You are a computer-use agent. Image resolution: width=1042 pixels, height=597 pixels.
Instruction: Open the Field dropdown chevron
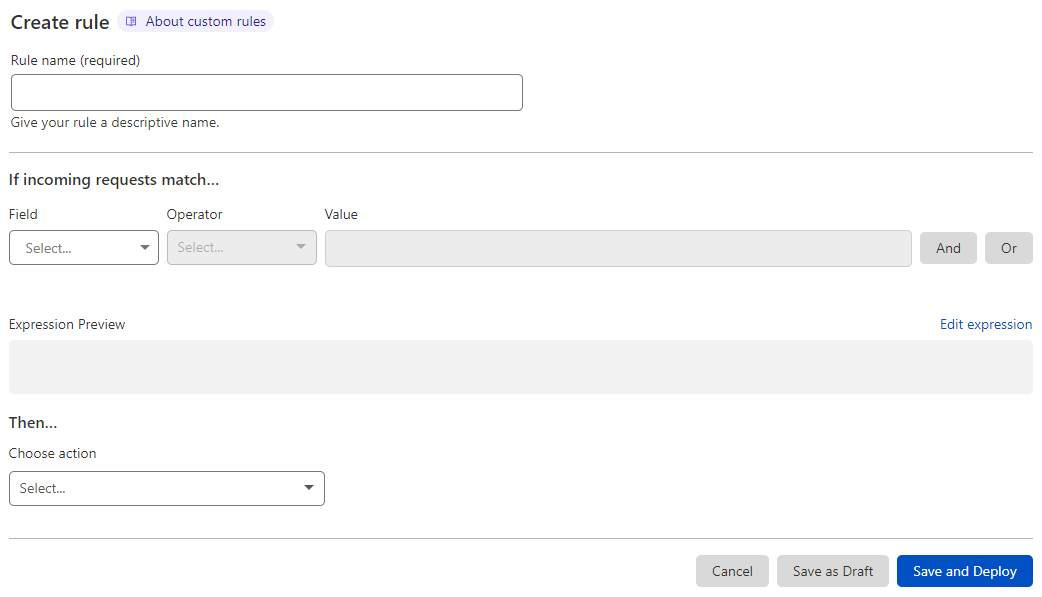tap(145, 247)
